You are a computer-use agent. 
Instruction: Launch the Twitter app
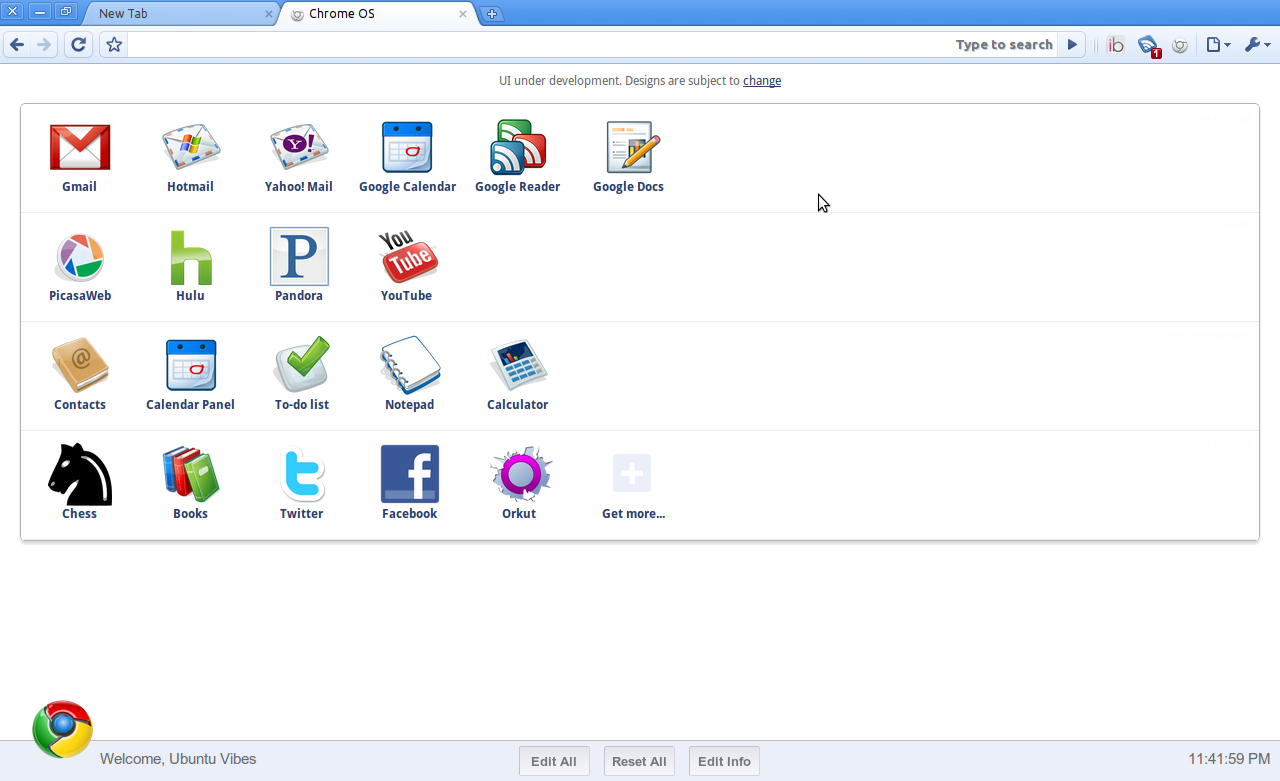302,474
